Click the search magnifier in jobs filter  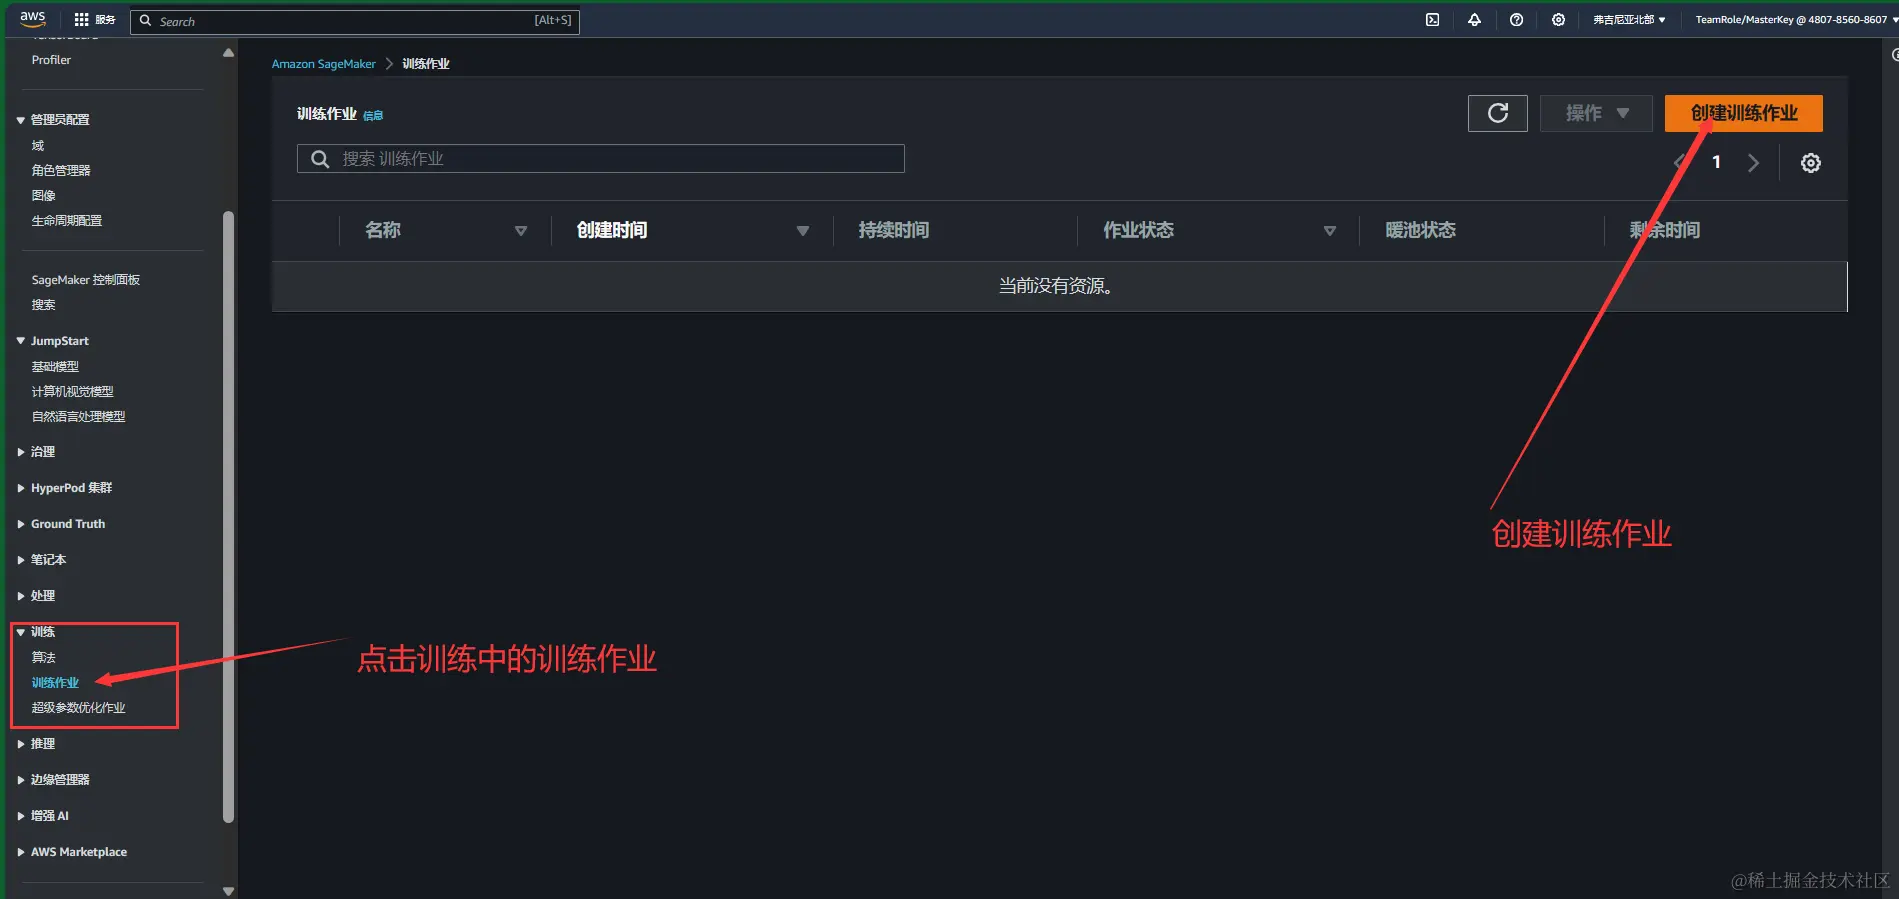pos(320,159)
